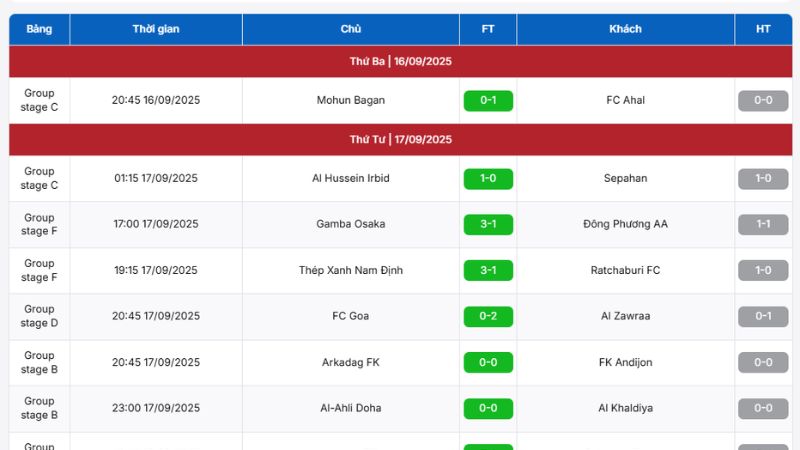Select the Thời gian column header
This screenshot has height=450, width=800.
point(155,29)
